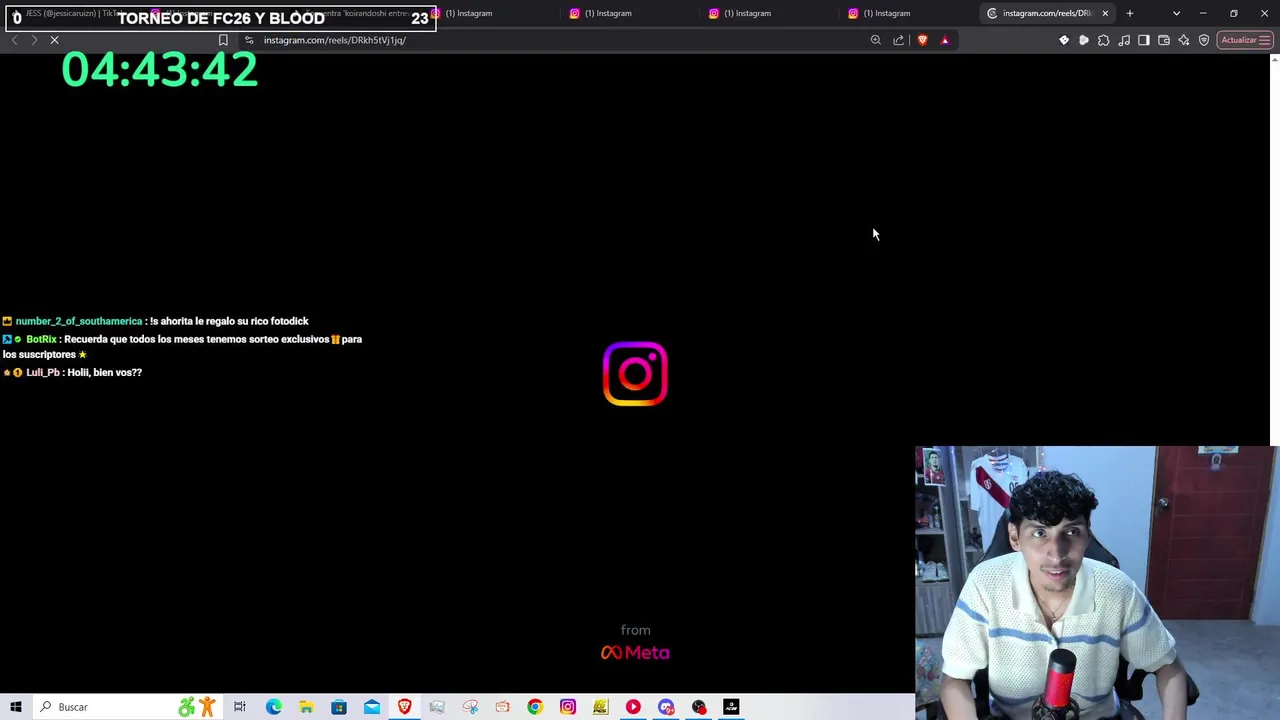Click the rounded extension icon beside the puzzle piece
This screenshot has height=720, width=1280.
(x=1084, y=40)
